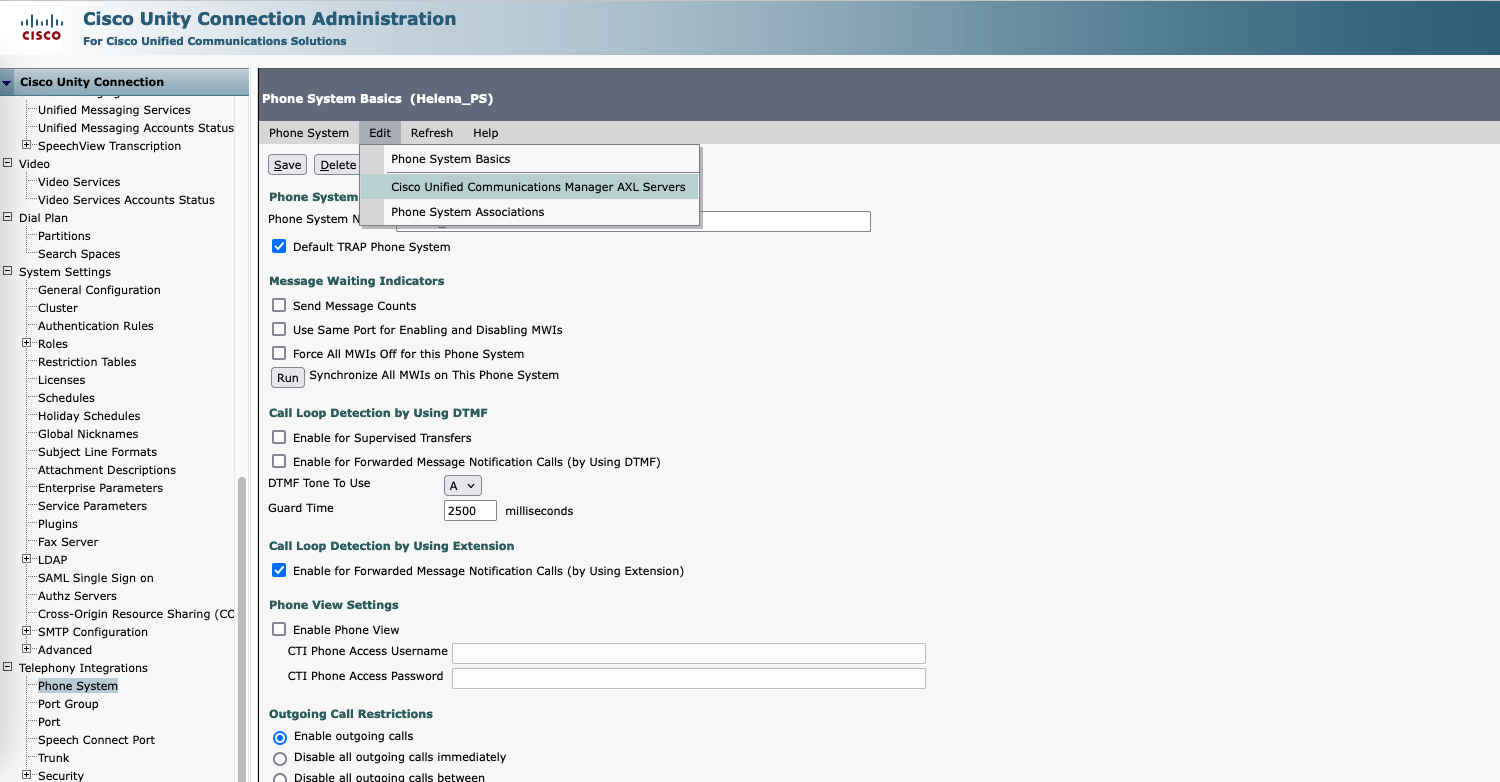
Task: Click the Save button
Action: (287, 165)
